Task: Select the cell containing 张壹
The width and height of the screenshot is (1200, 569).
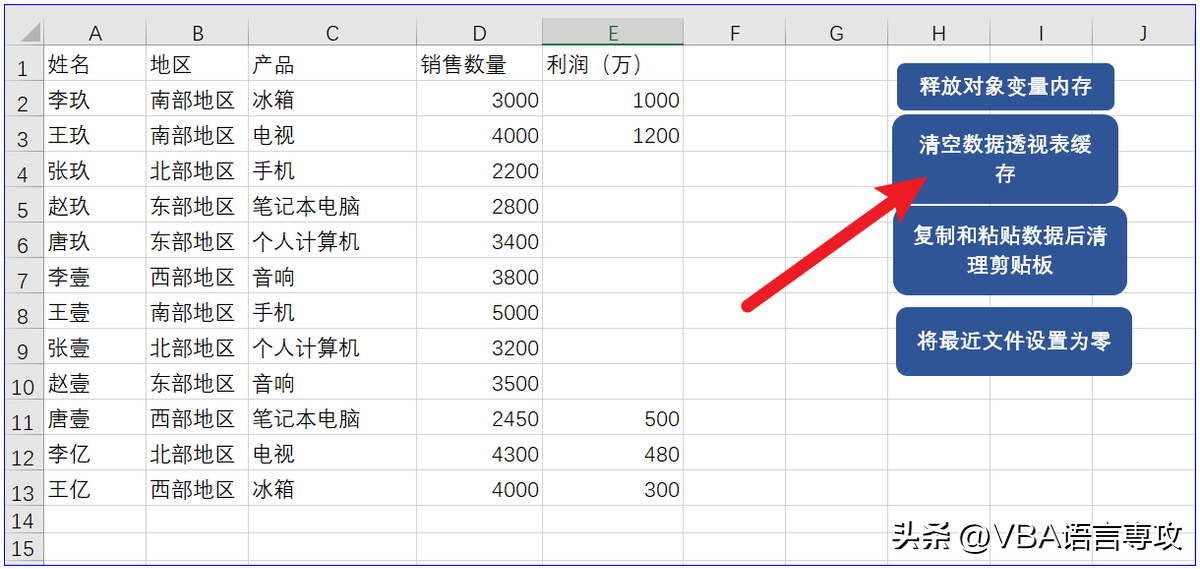Action: point(95,348)
